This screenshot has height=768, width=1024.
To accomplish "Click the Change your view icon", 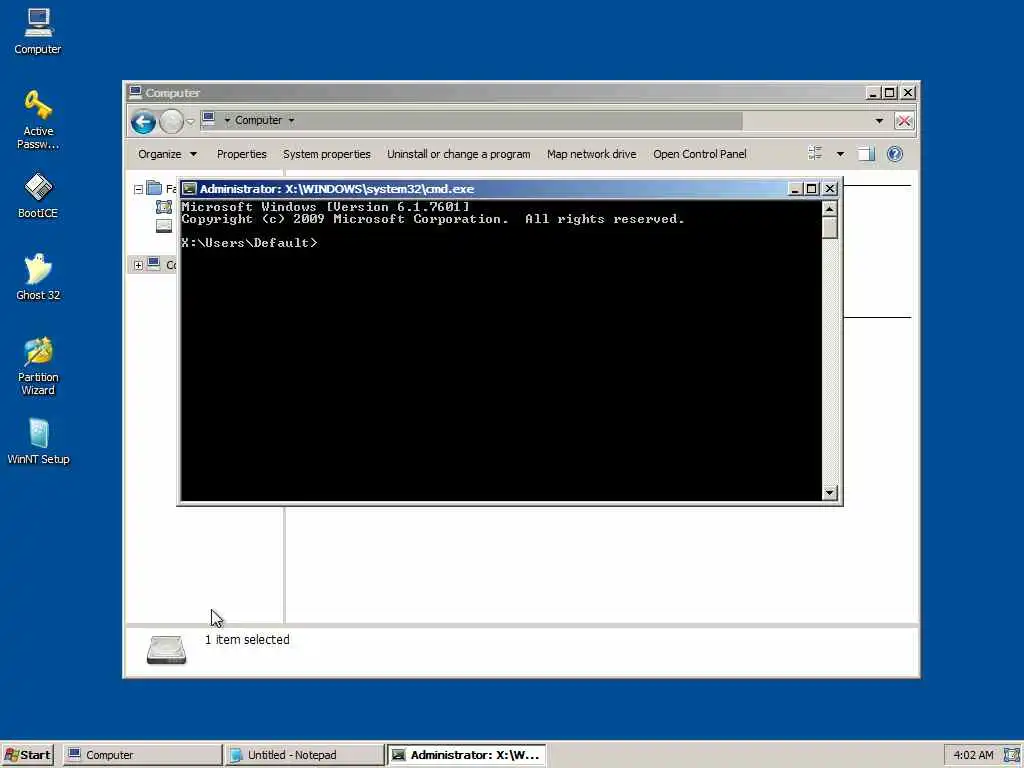I will pyautogui.click(x=815, y=153).
